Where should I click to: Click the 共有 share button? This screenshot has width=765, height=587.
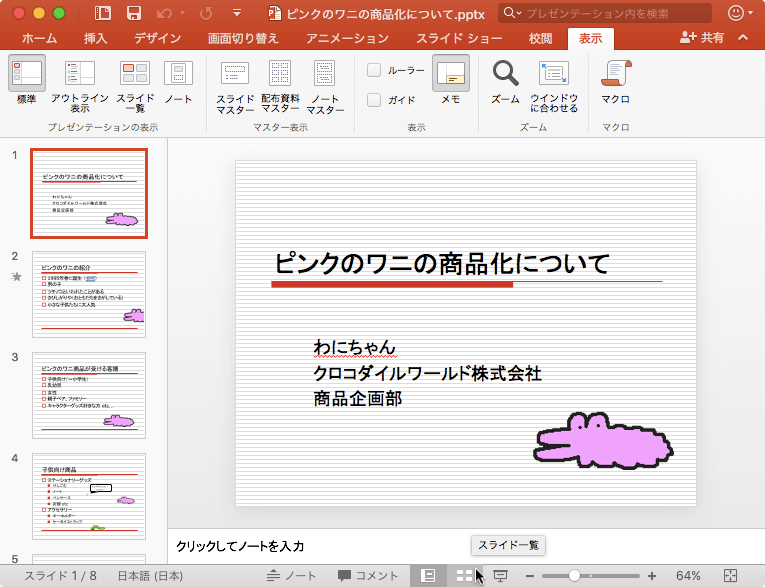tap(702, 38)
